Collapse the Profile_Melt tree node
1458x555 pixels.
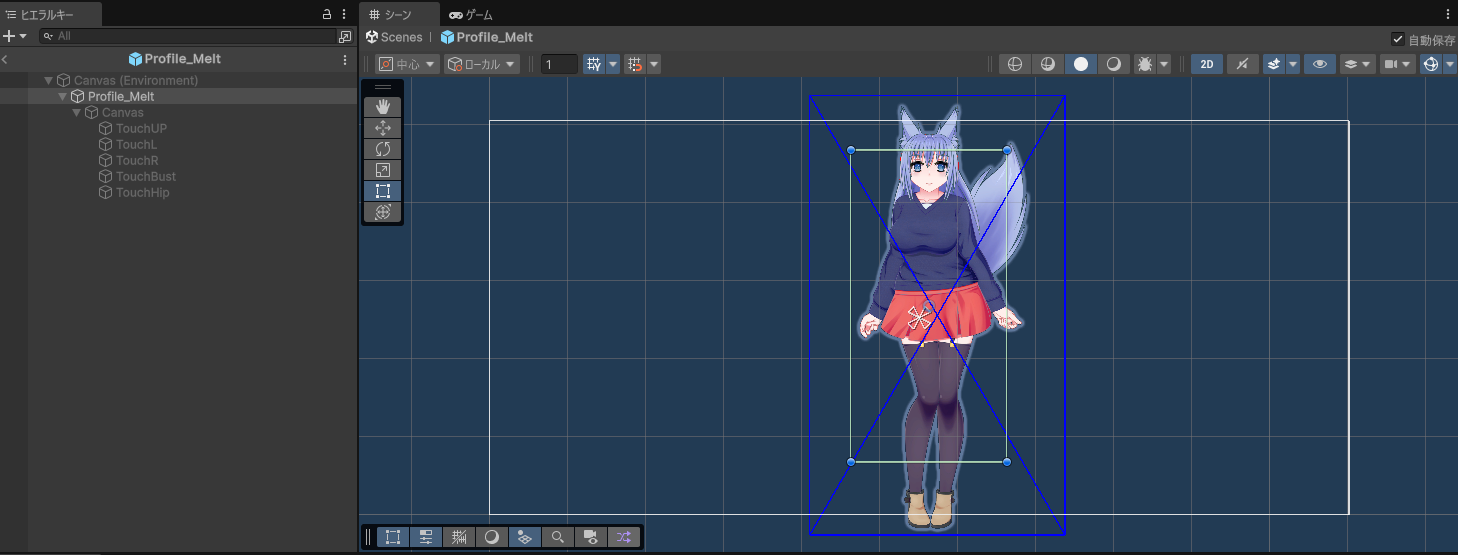62,96
